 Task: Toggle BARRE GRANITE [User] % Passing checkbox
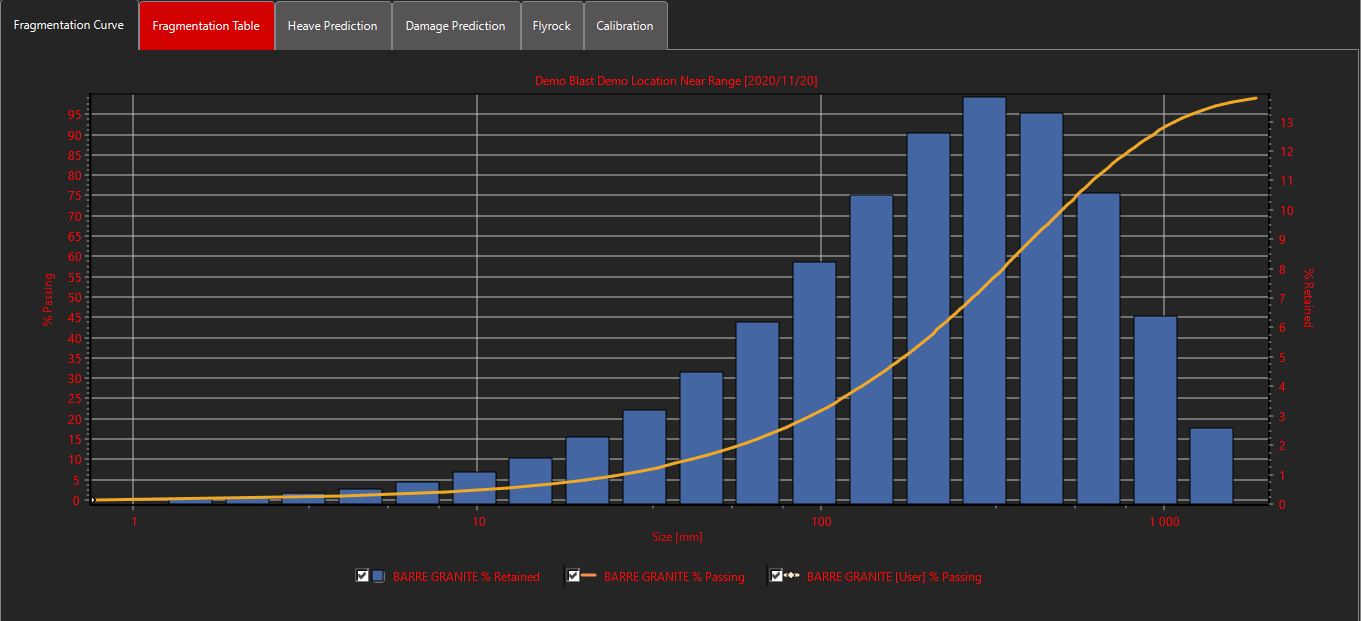[776, 576]
